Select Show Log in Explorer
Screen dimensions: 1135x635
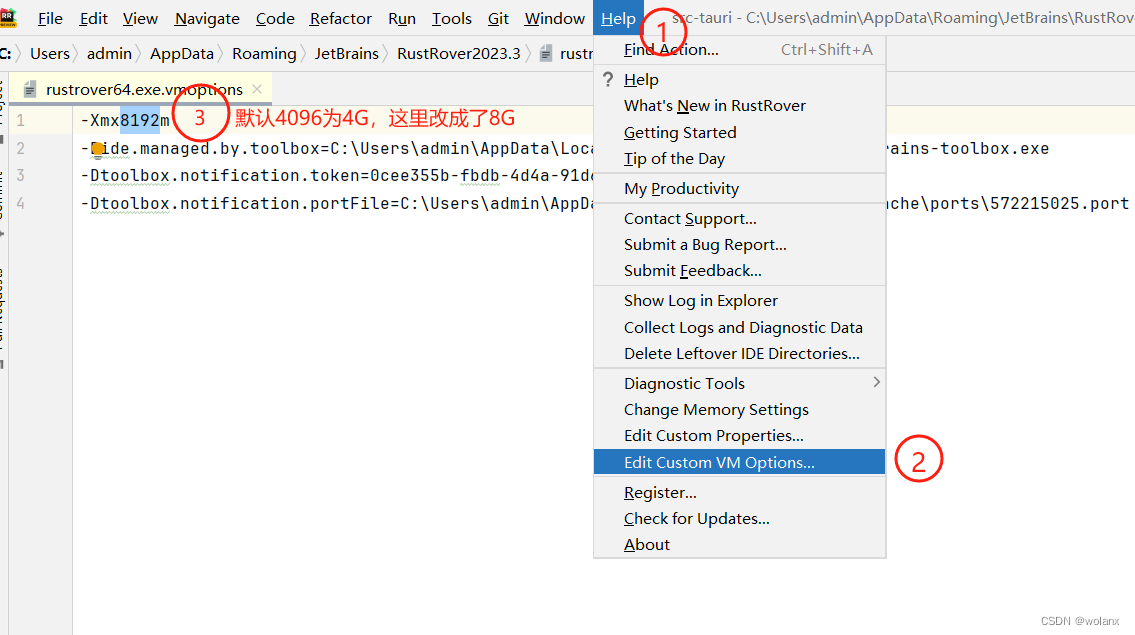point(739,300)
